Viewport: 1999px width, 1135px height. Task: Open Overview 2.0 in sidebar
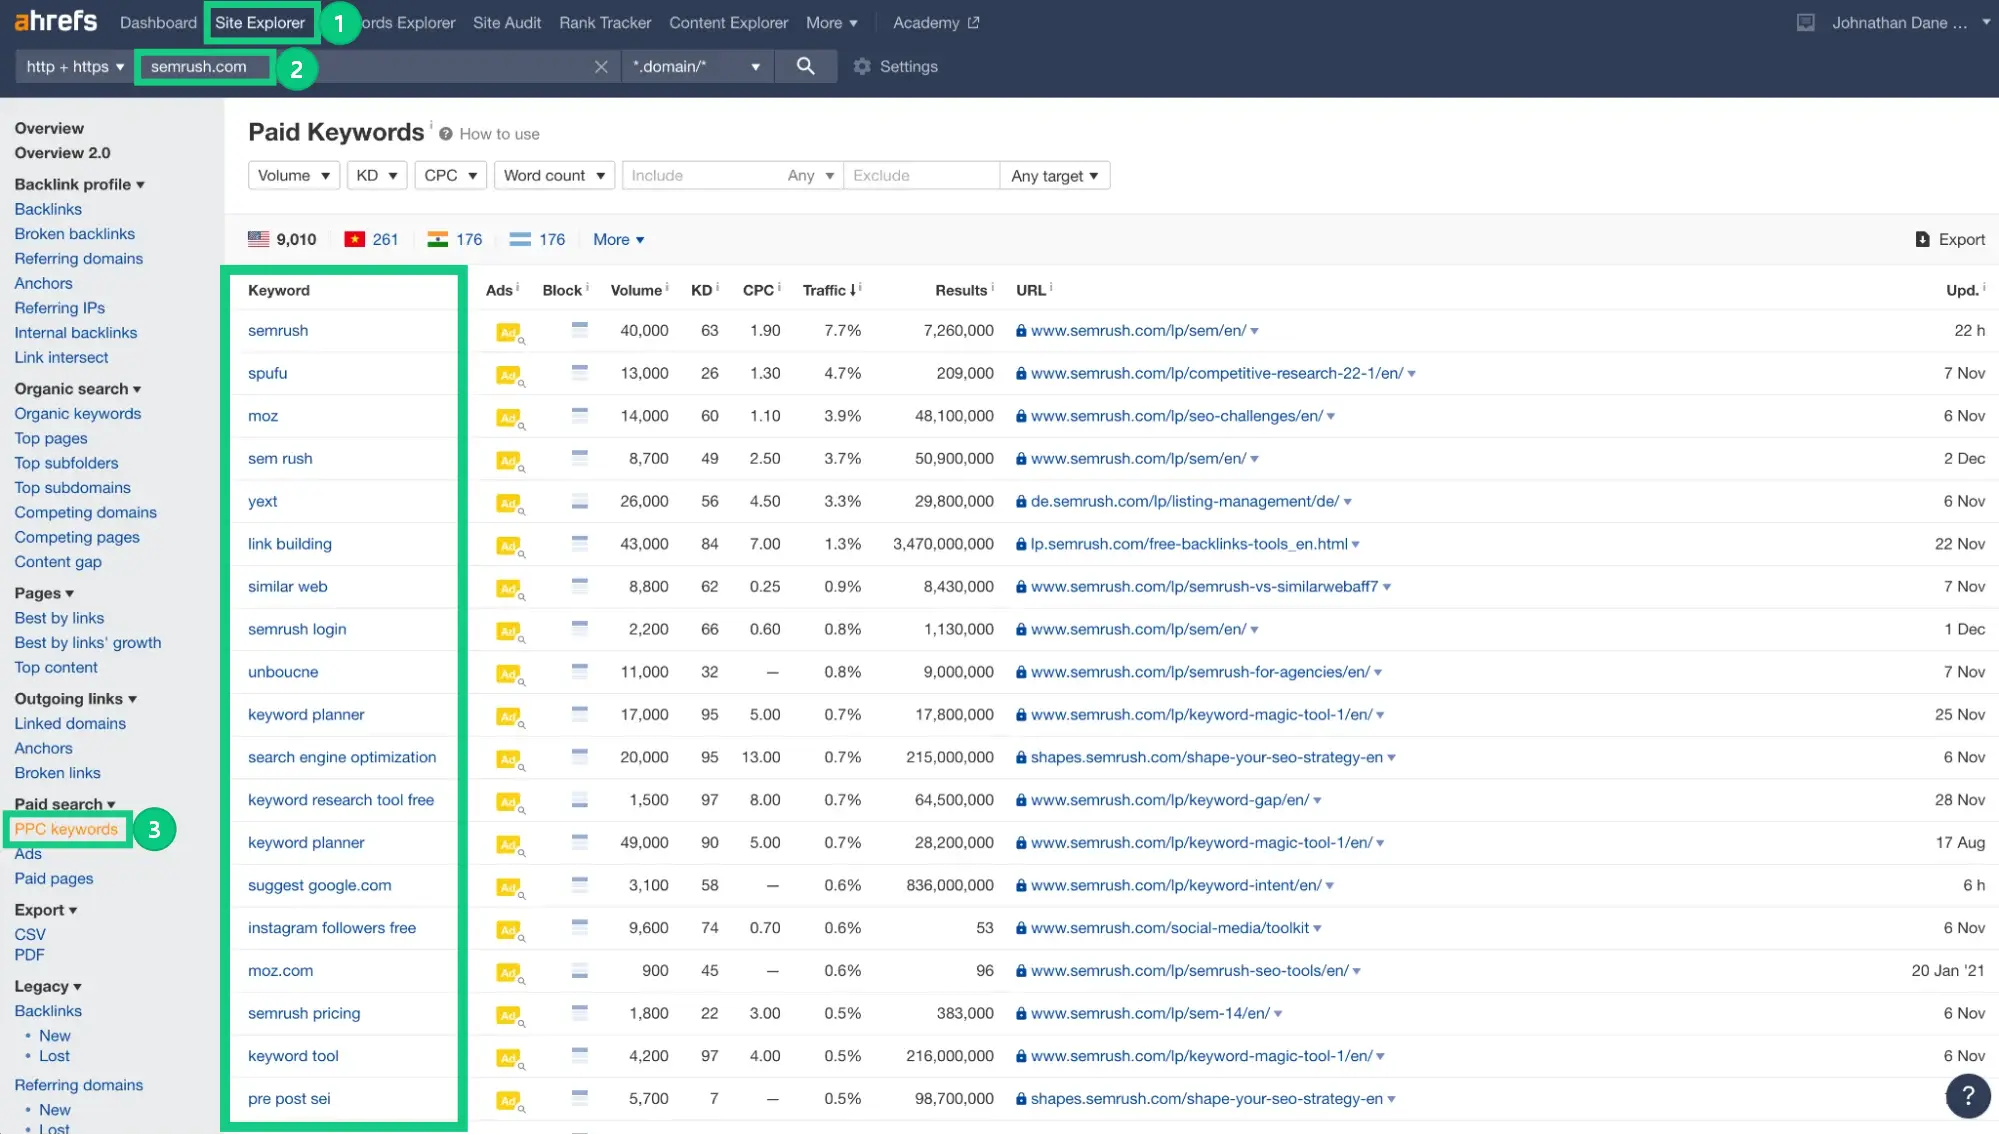[x=62, y=154]
